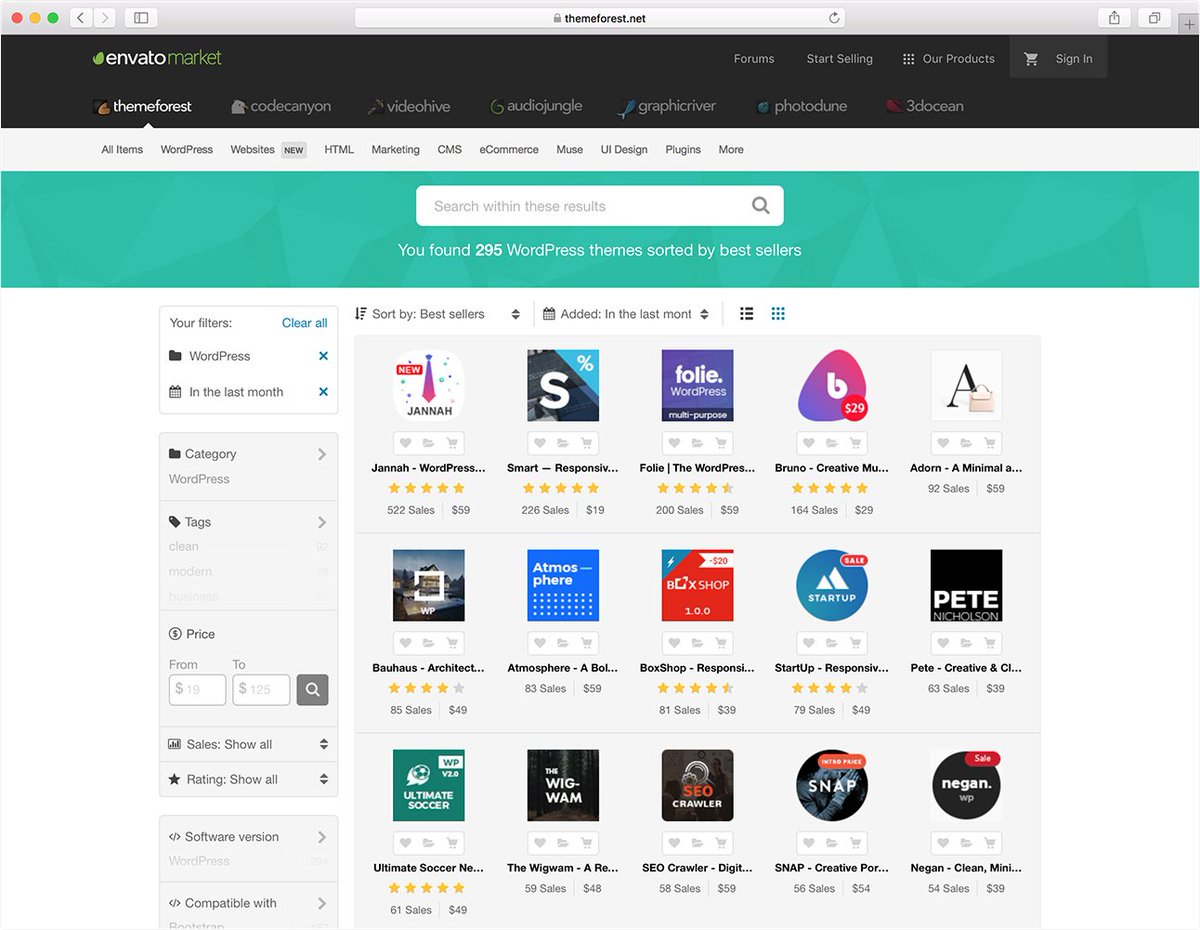
Task: Add Negan theme to cart icon
Action: click(989, 843)
